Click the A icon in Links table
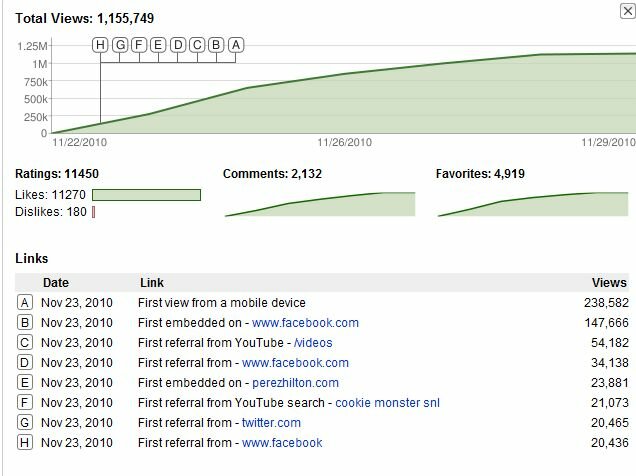636x476 pixels. click(25, 302)
